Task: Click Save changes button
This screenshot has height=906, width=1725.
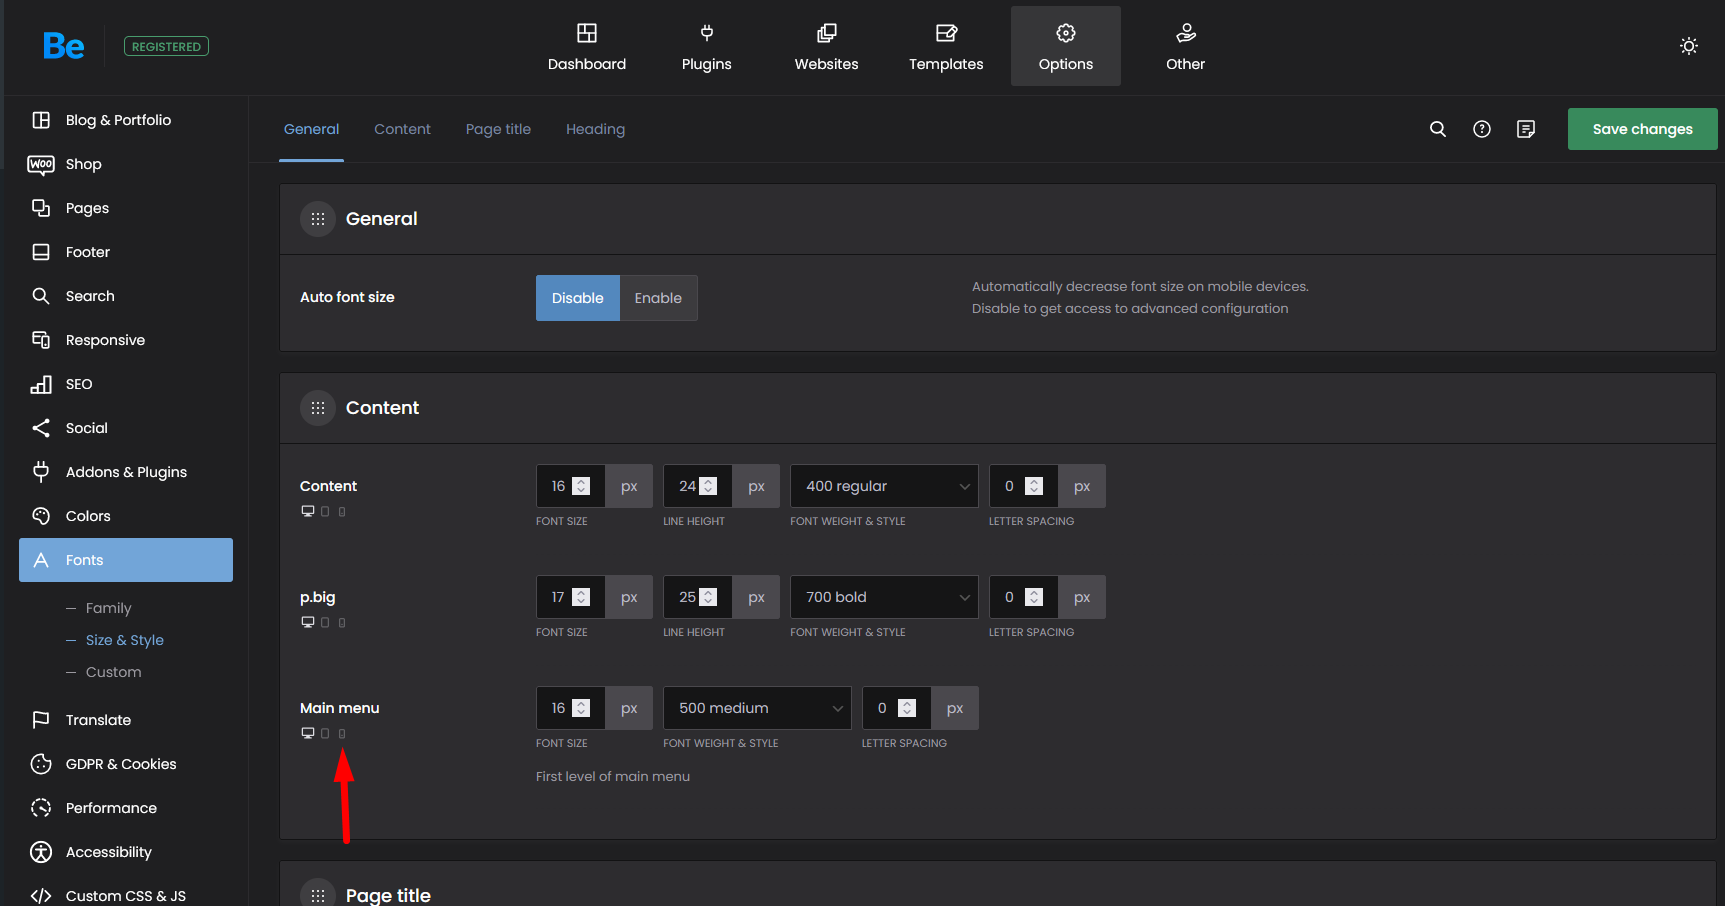Action: click(1643, 129)
